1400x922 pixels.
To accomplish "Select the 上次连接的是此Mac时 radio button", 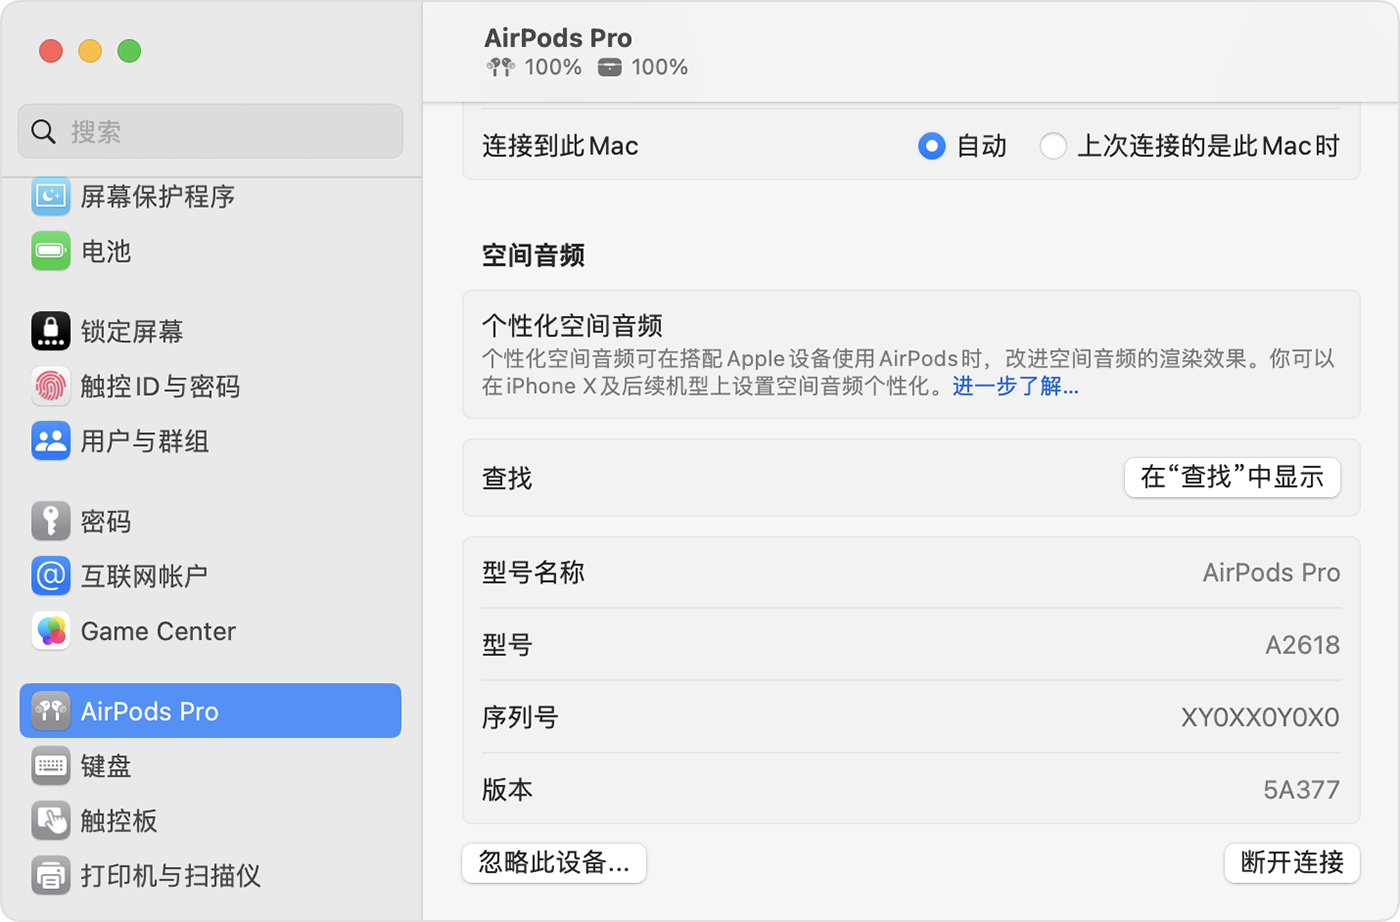I will [1053, 146].
